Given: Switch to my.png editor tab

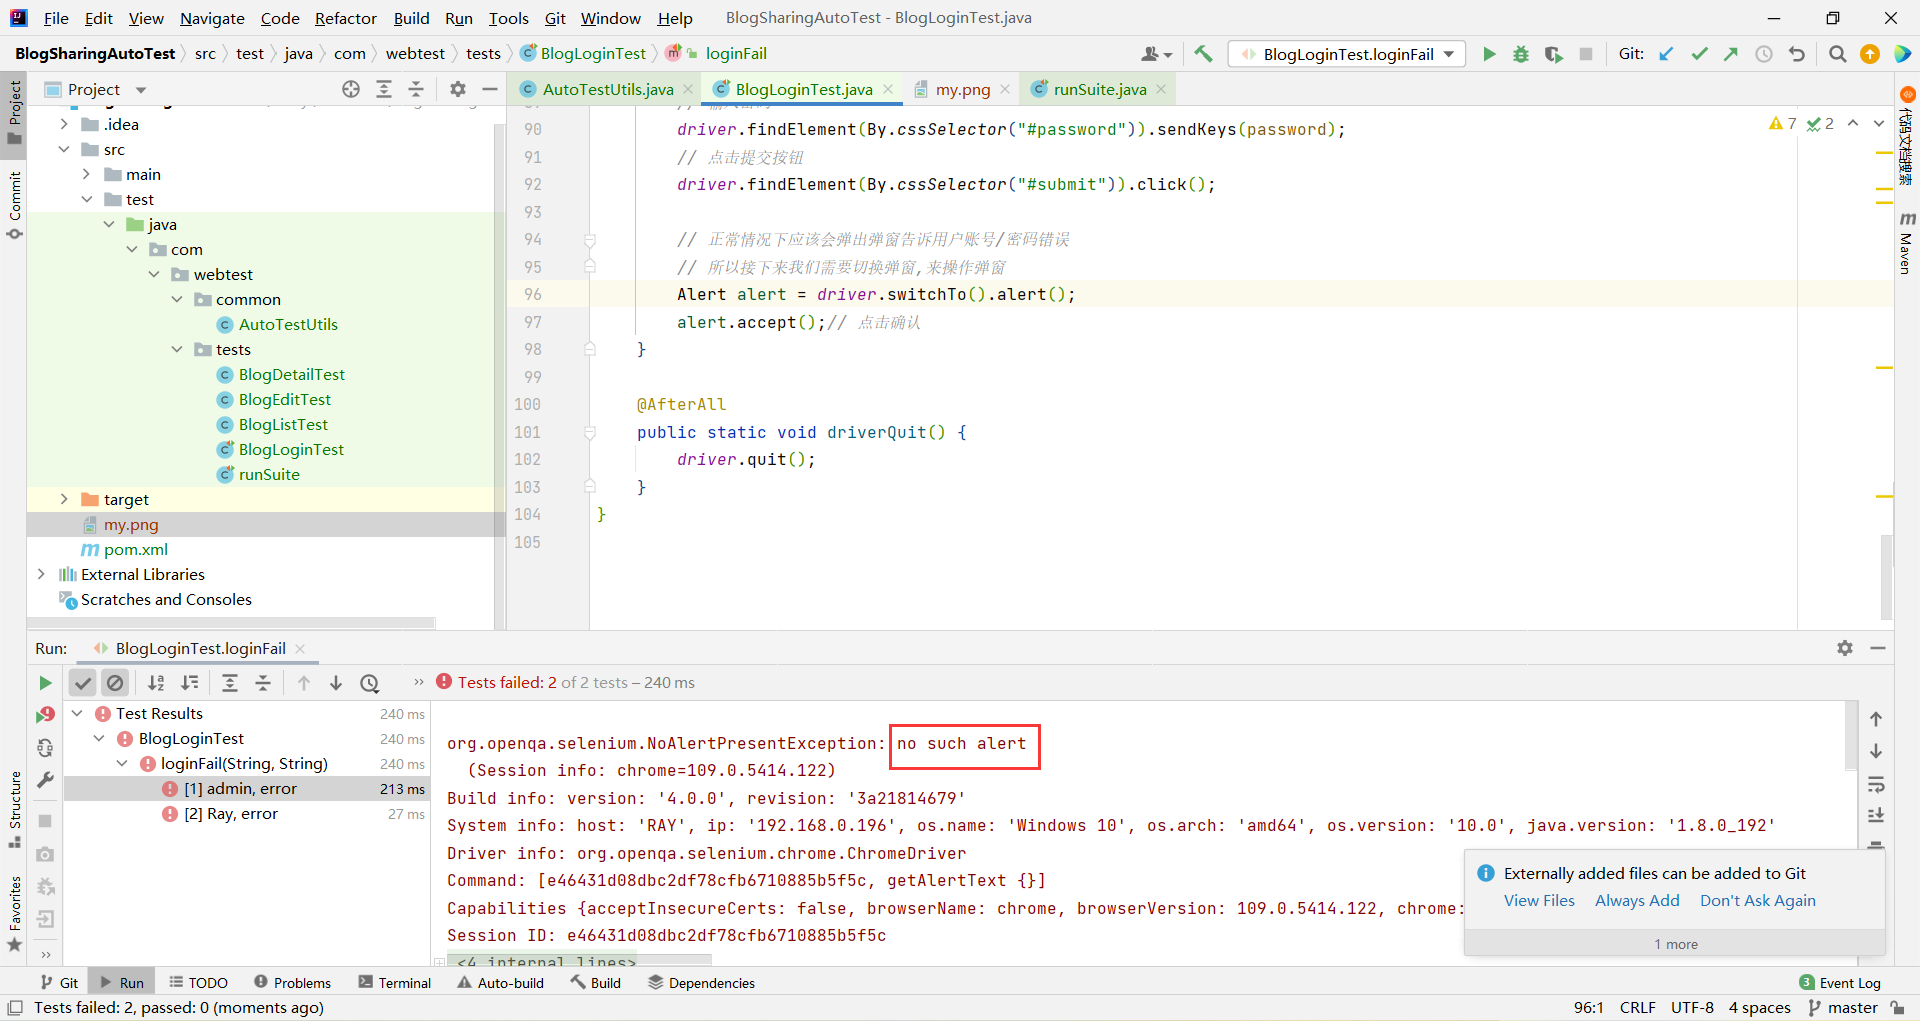Looking at the screenshot, I should [962, 89].
